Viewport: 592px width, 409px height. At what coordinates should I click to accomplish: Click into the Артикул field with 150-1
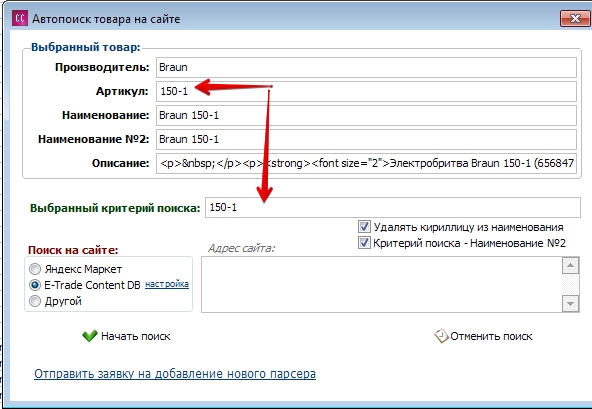pyautogui.click(x=366, y=91)
